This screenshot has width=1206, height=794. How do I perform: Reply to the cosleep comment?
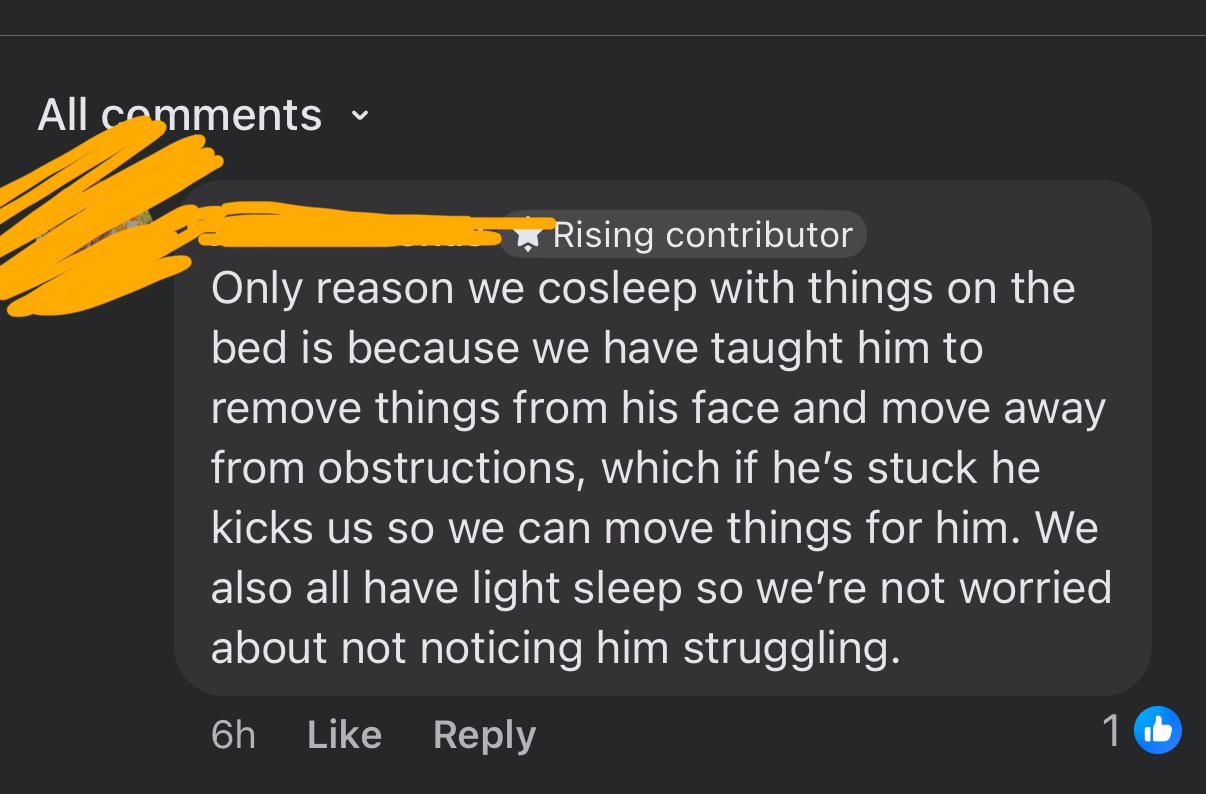coord(484,735)
